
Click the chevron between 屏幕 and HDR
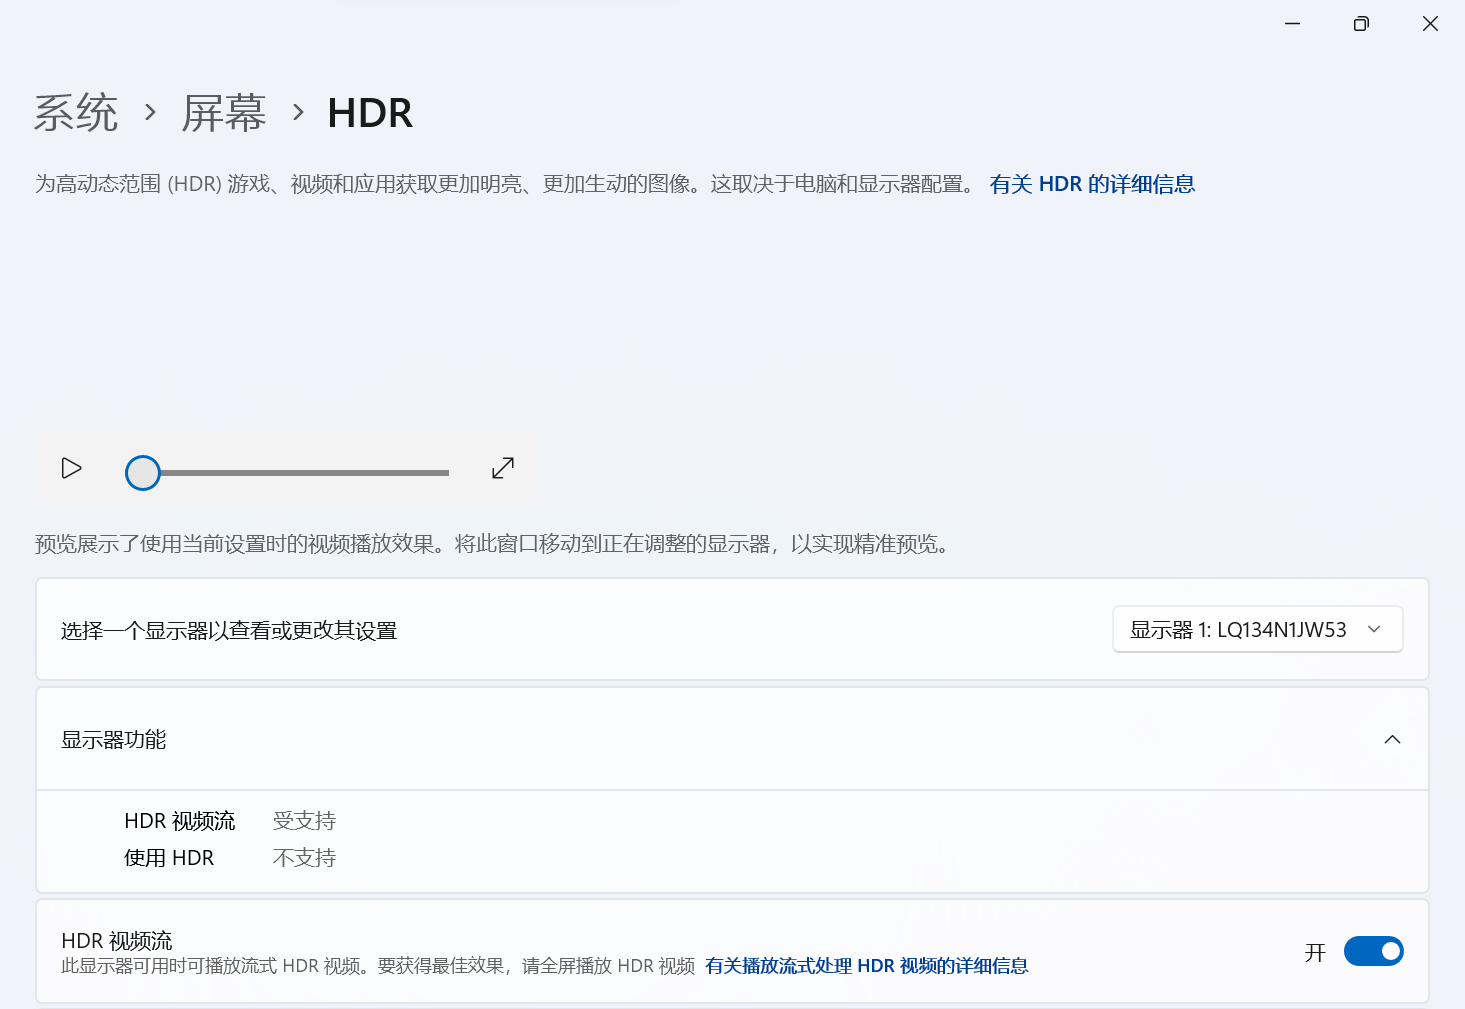point(298,112)
